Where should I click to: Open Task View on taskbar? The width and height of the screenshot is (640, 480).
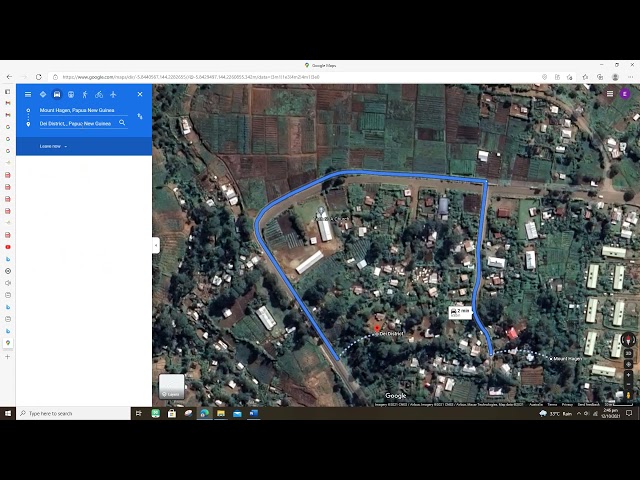139,413
